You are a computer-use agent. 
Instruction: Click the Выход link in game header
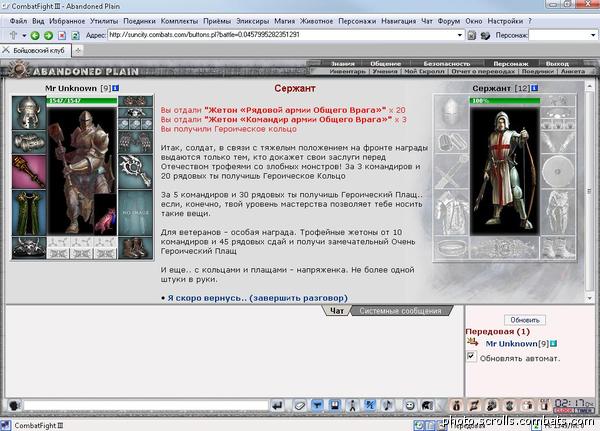pos(557,64)
